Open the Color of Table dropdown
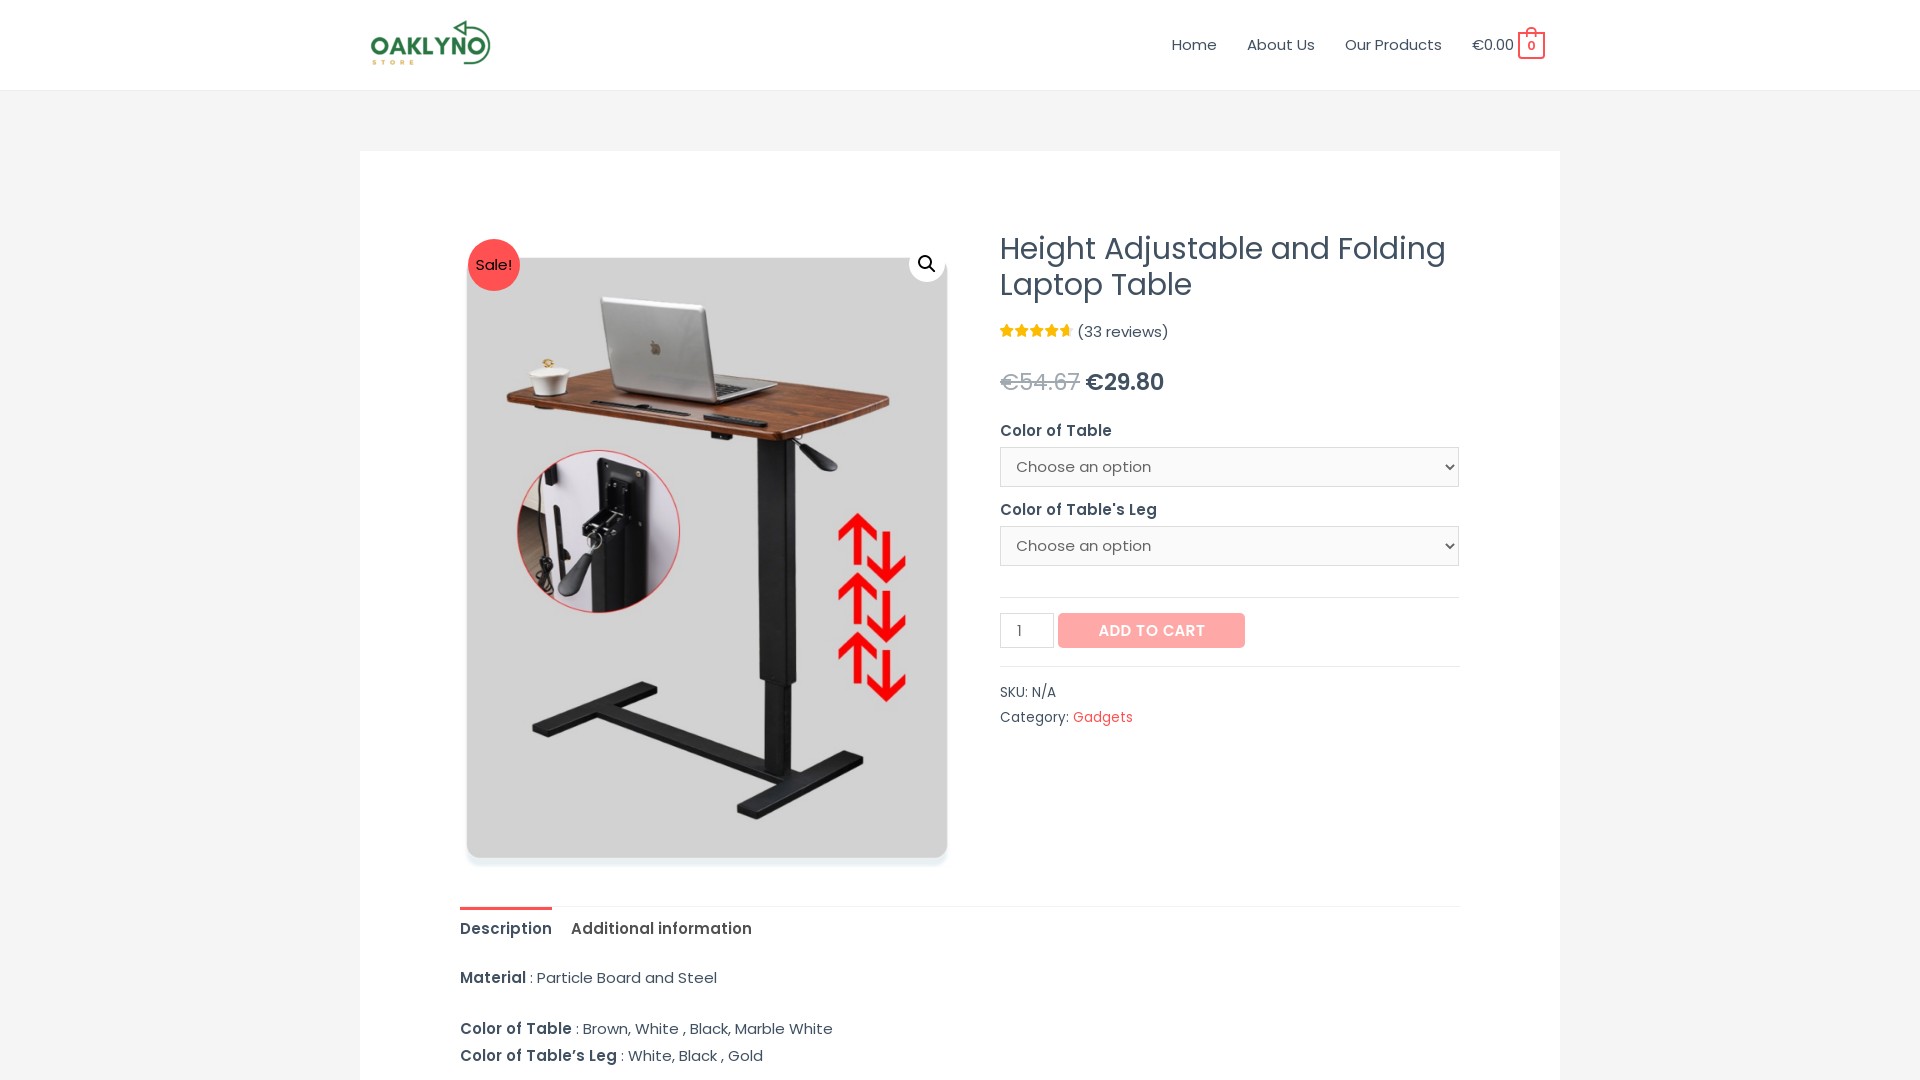1920x1080 pixels. coord(1229,467)
